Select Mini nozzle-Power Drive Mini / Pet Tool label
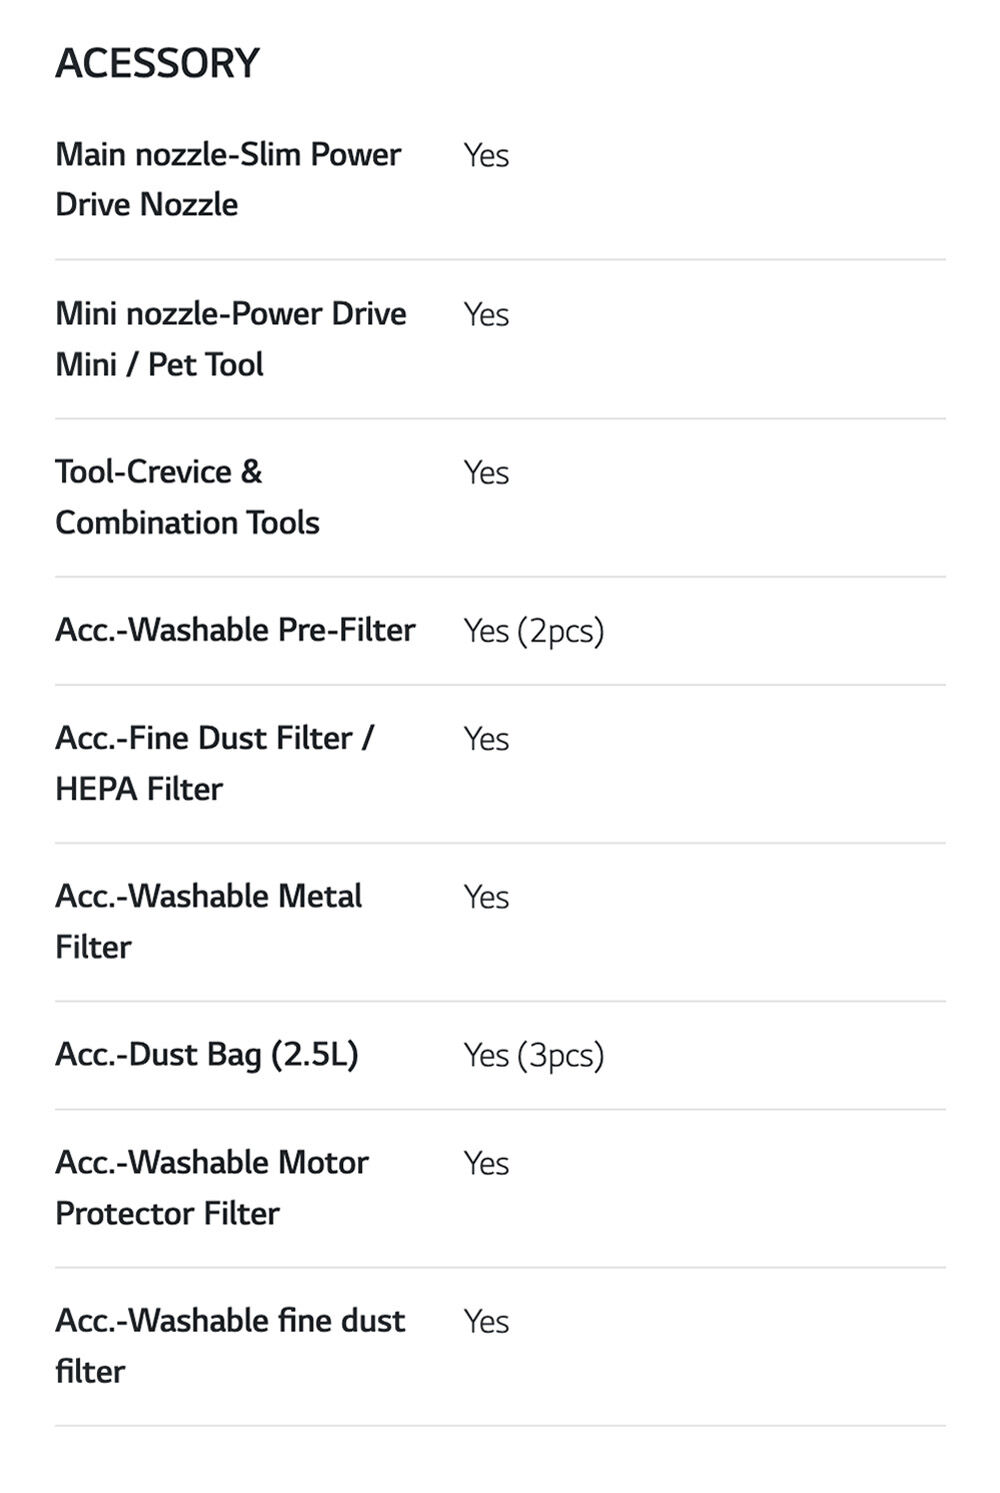1000x1493 pixels. [231, 338]
